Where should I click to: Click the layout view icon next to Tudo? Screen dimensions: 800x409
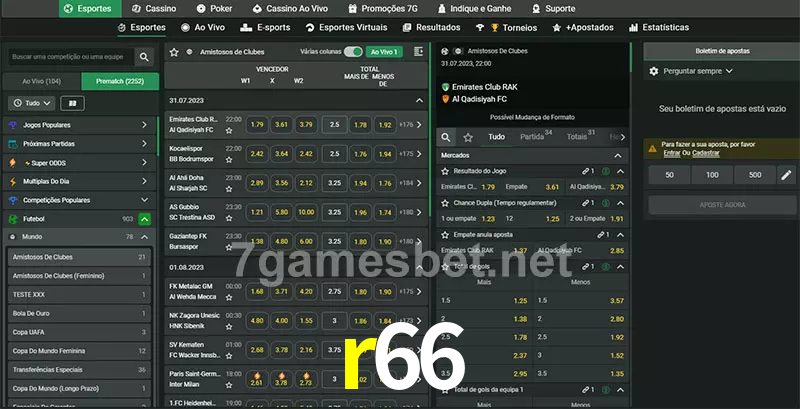(72, 103)
